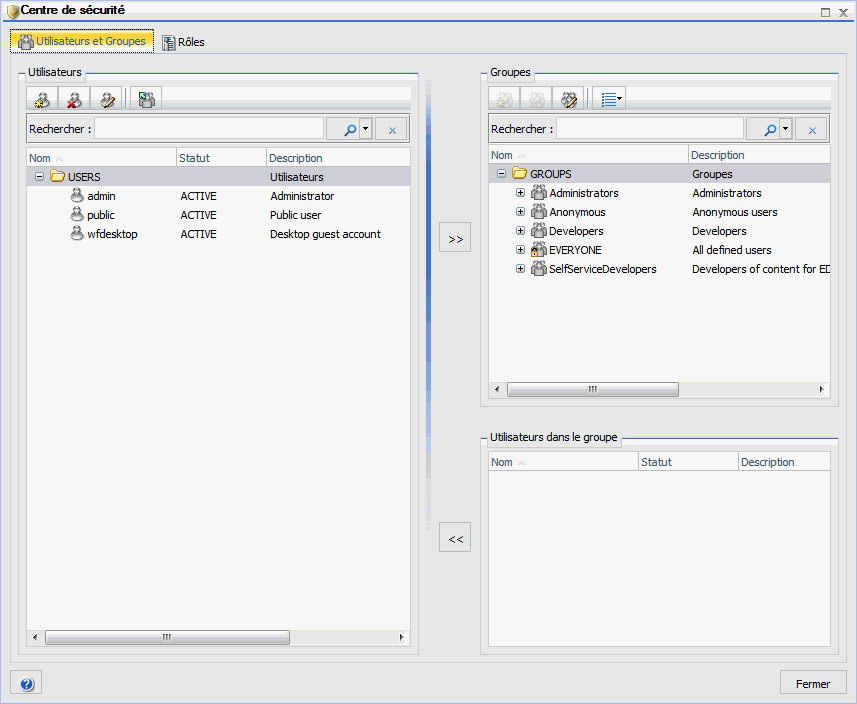Select the Administrators group name
The width and height of the screenshot is (857, 704).
click(584, 193)
